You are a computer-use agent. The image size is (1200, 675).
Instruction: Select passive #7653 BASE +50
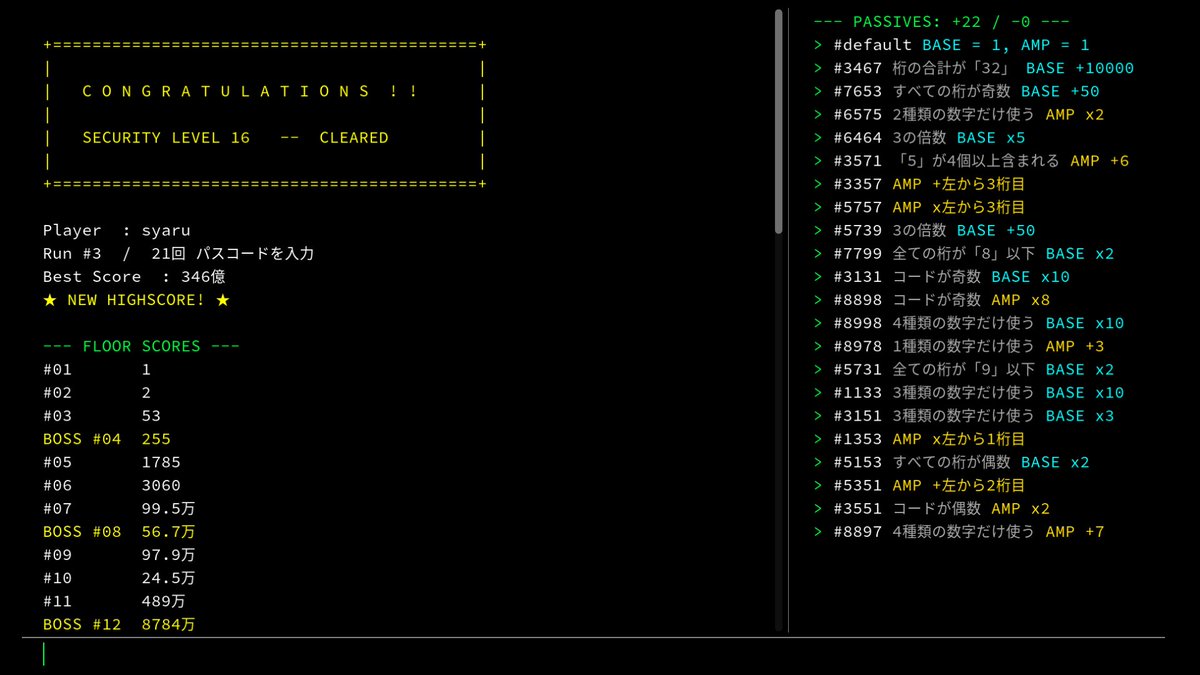[956, 91]
